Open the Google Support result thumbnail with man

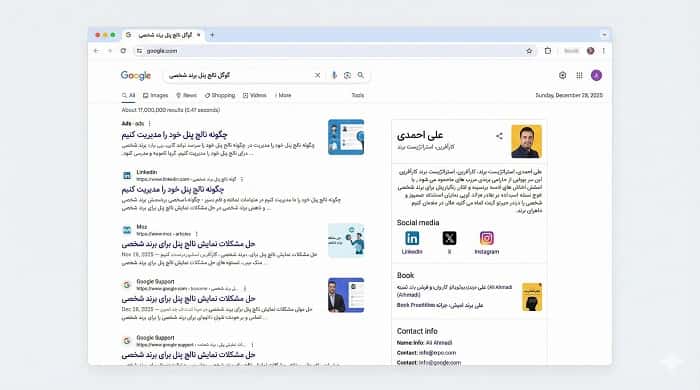tap(346, 295)
